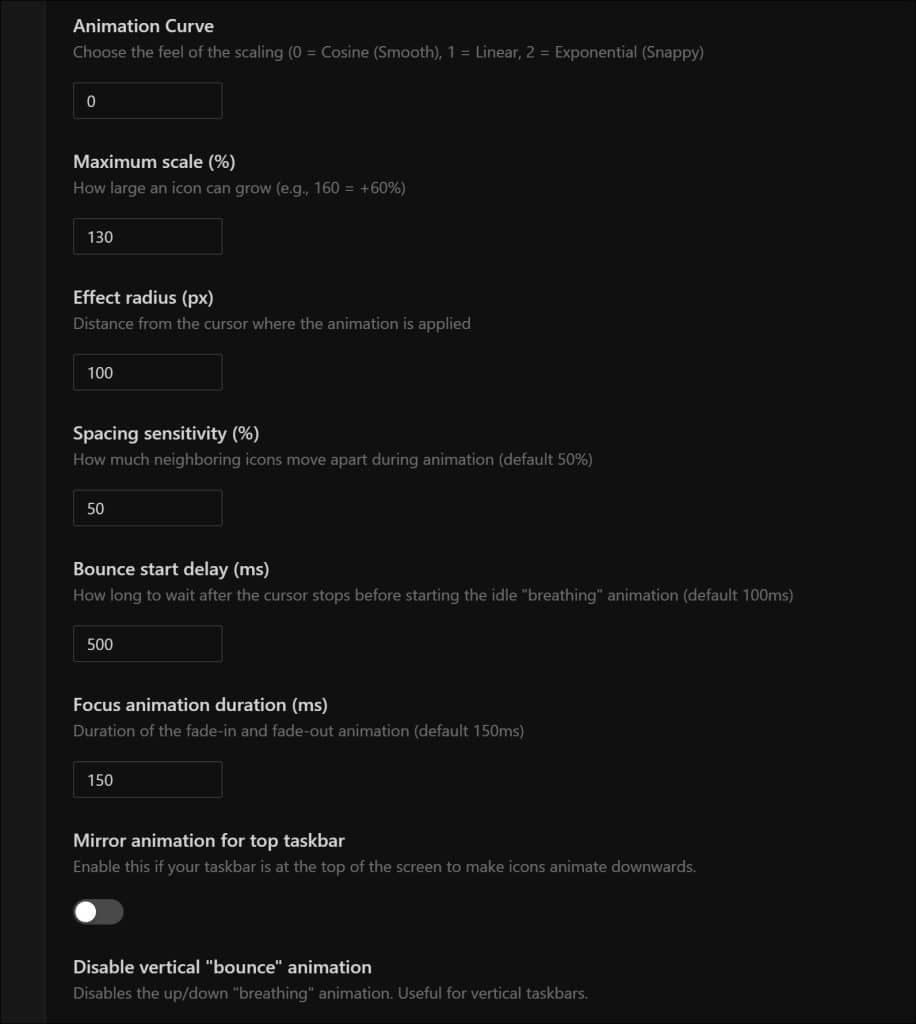This screenshot has height=1024, width=916.
Task: Click the Effect radius input field showing 100
Action: 147,371
